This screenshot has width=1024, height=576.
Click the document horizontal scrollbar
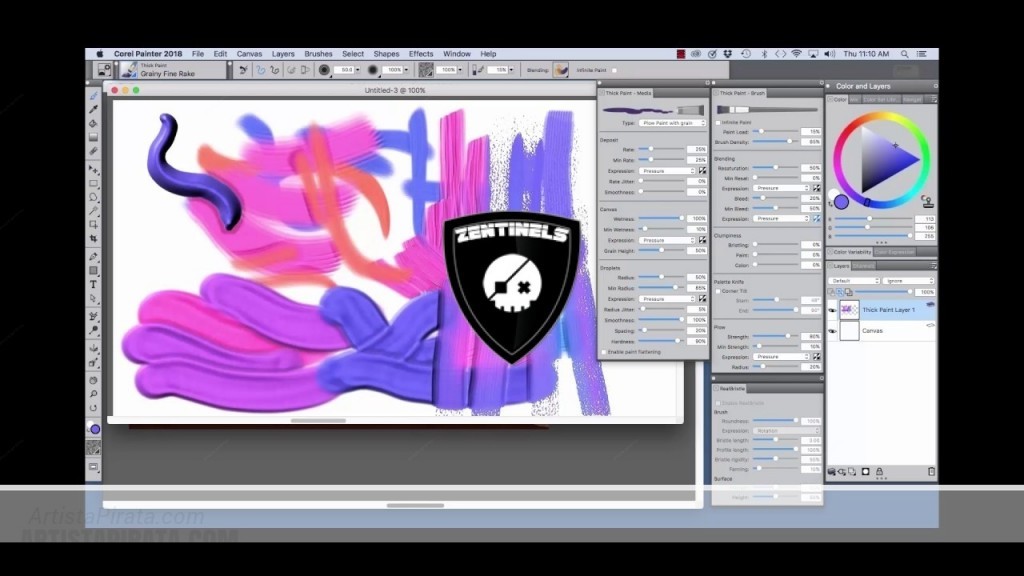[x=319, y=421]
